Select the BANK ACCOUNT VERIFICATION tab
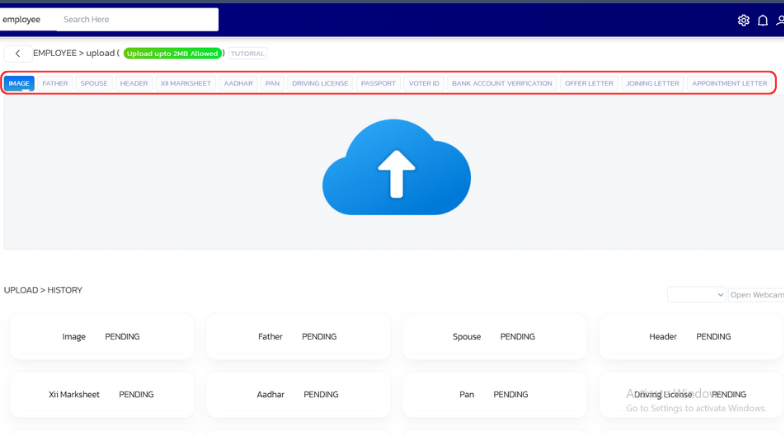This screenshot has height=440, width=784. 501,84
